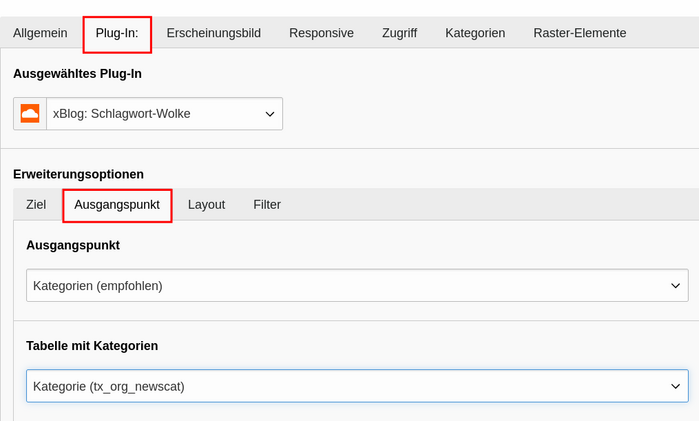Screen dimensions: 699x421
Task: Click the Tabelle mit Kategorien label
Action: click(x=92, y=346)
